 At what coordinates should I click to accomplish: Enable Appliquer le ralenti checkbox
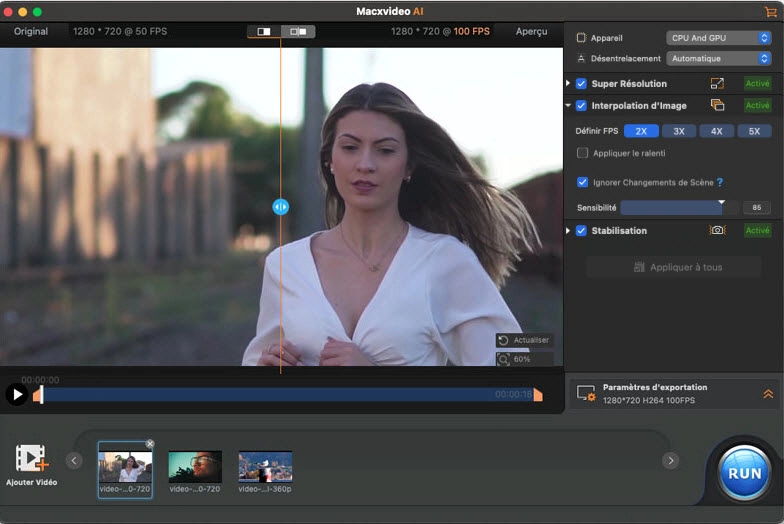[582, 153]
